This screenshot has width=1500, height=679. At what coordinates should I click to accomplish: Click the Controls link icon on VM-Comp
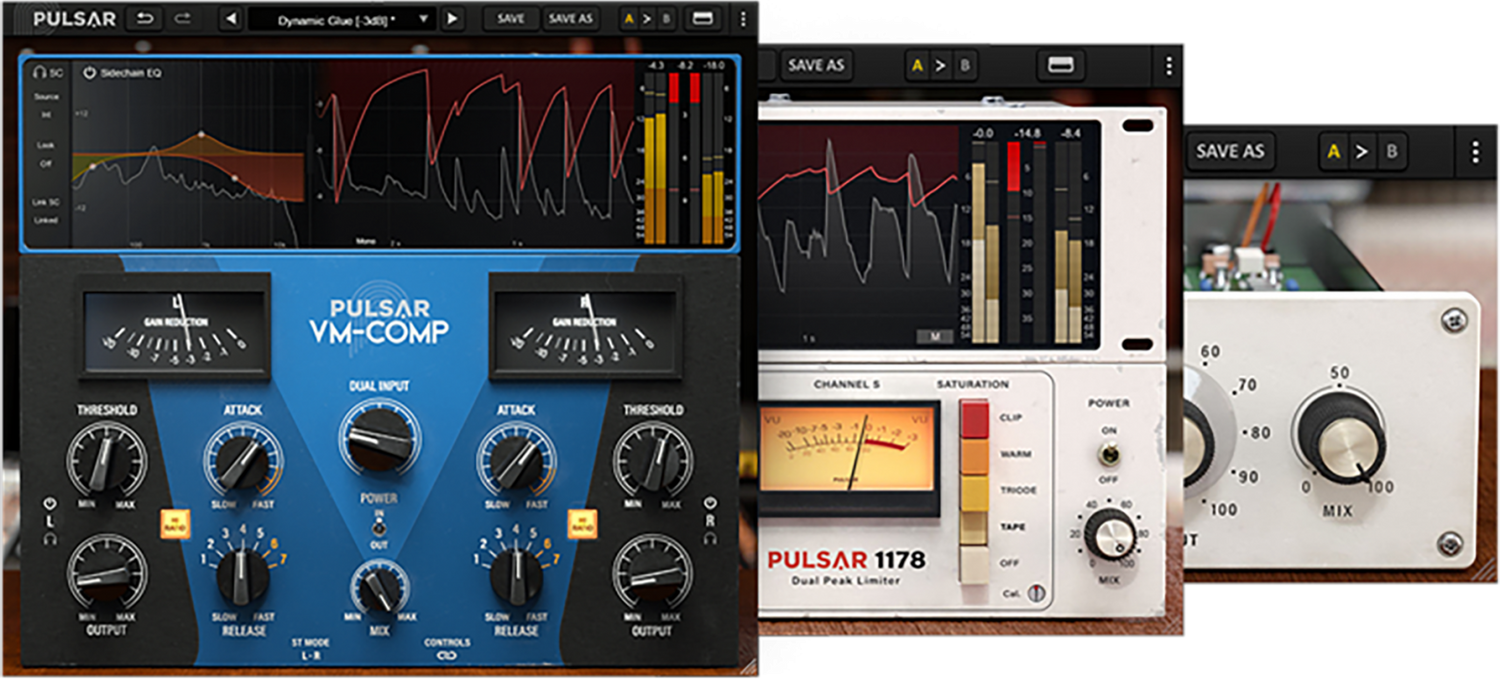[447, 657]
